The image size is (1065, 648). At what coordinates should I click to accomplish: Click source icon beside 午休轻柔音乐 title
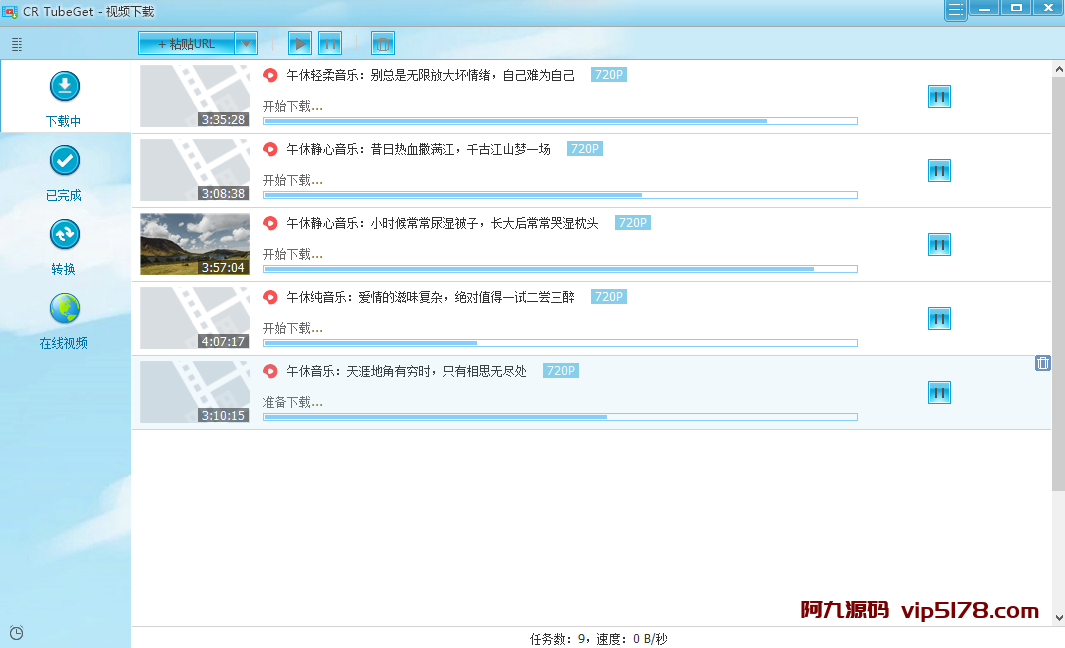pos(270,75)
